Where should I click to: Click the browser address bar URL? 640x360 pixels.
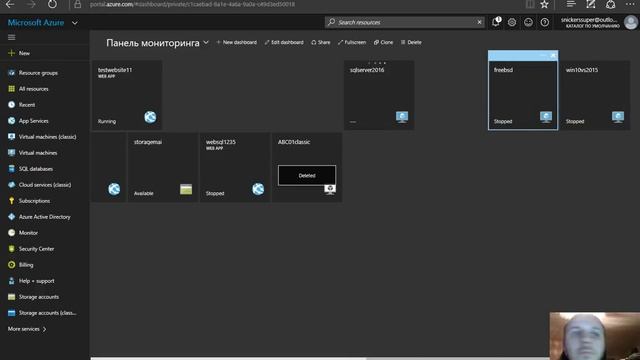192,4
